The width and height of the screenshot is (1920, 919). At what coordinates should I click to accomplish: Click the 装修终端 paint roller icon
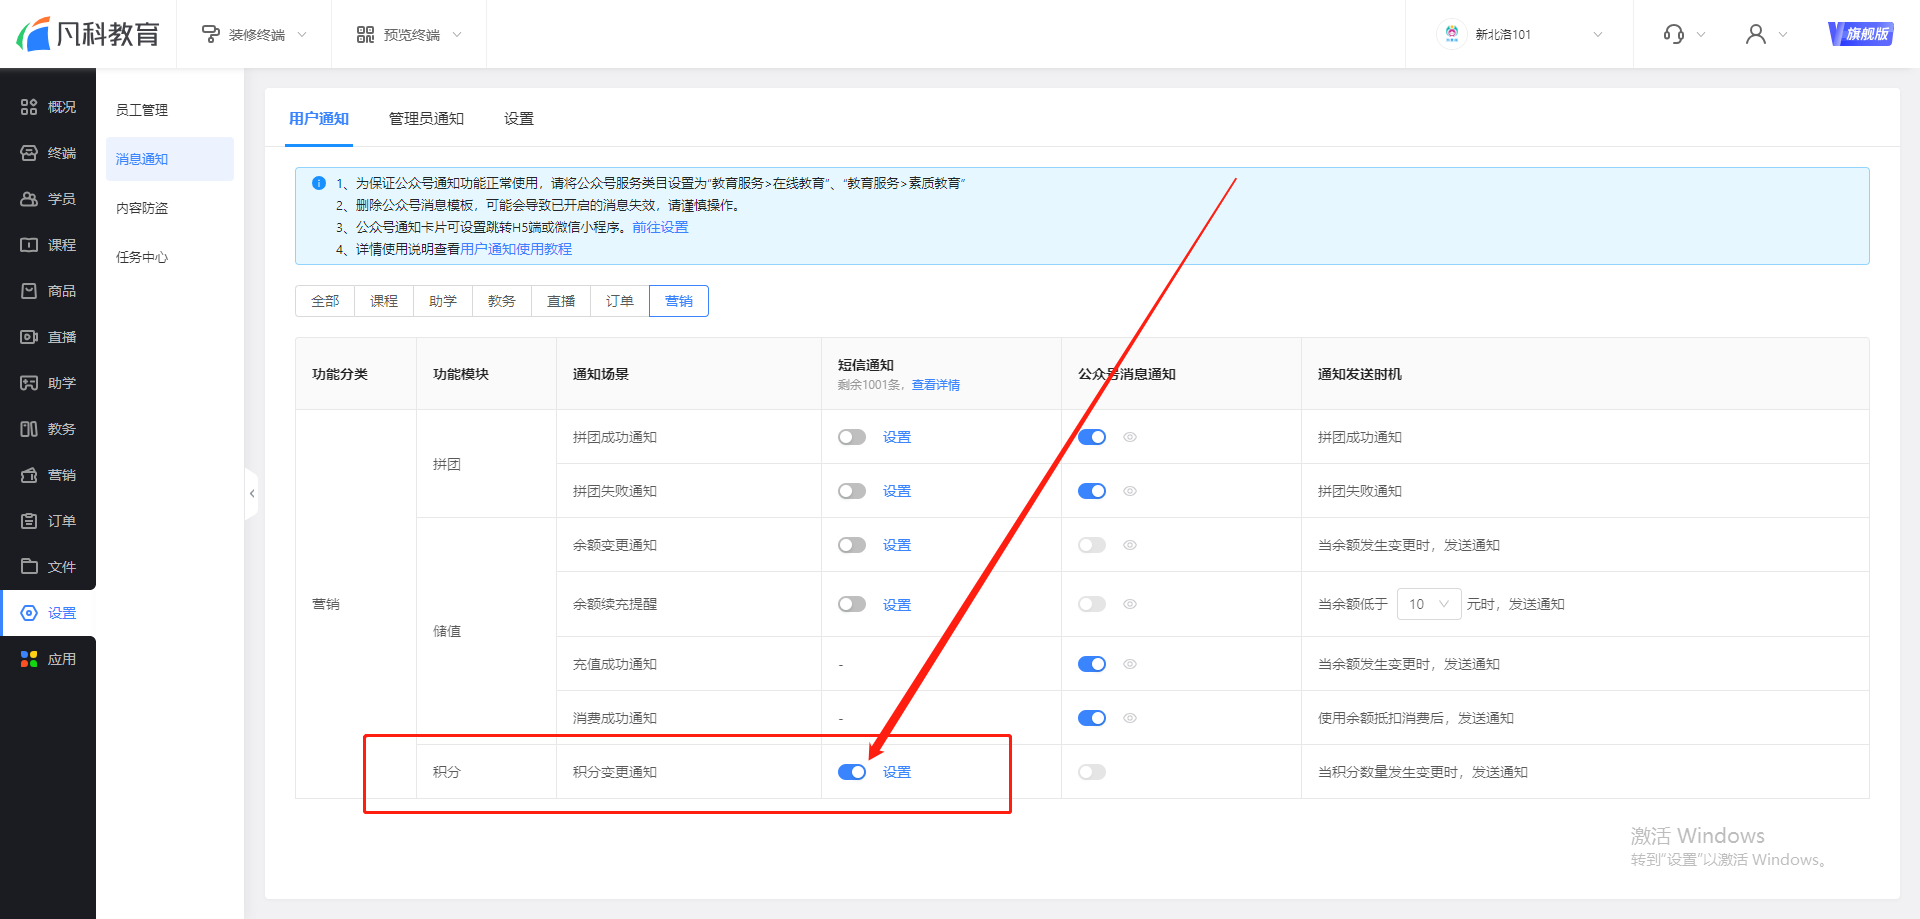click(211, 35)
